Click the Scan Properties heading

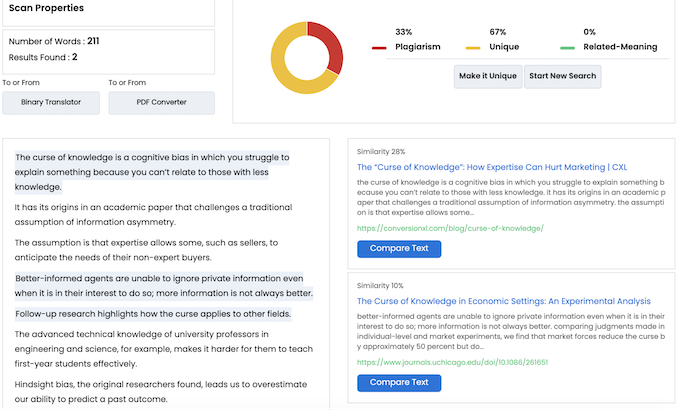point(46,8)
